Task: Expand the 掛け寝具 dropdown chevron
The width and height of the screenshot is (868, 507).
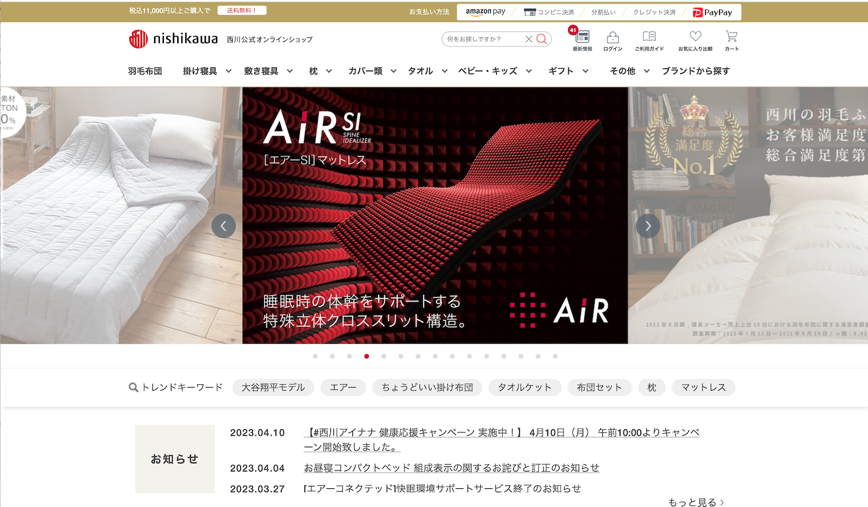Action: 228,71
